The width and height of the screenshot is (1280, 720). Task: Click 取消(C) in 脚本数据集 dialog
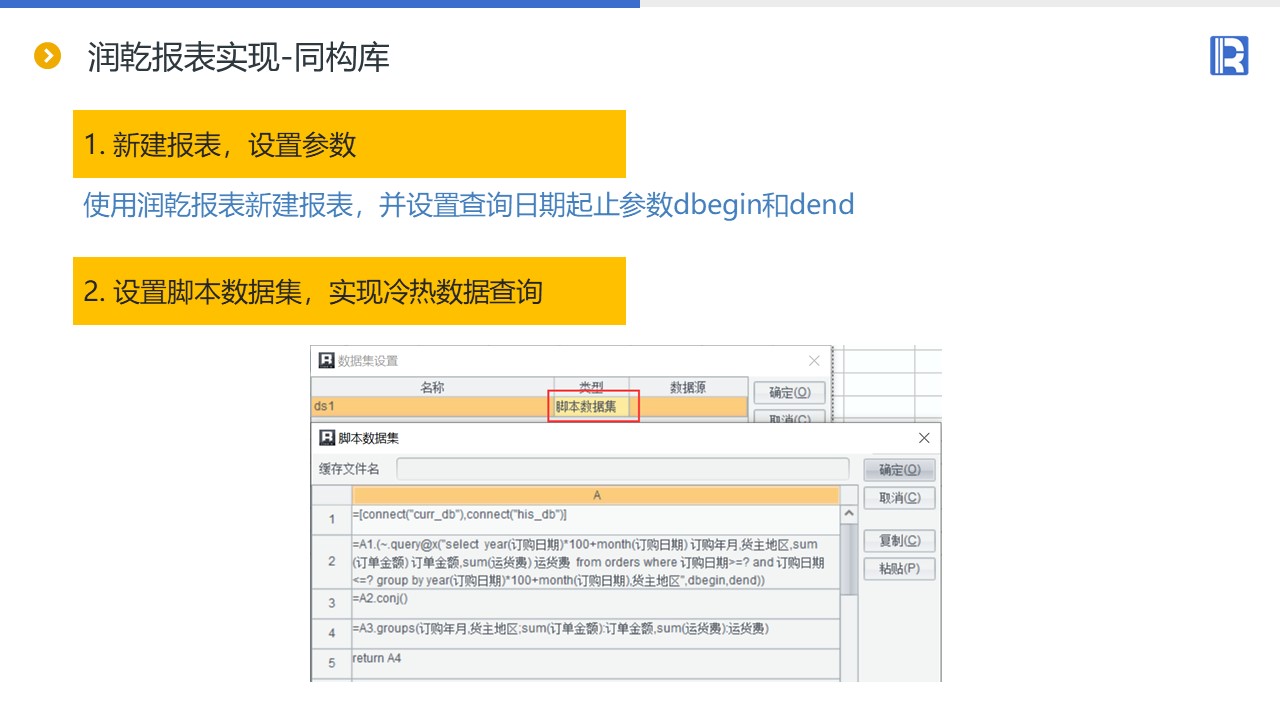[899, 498]
